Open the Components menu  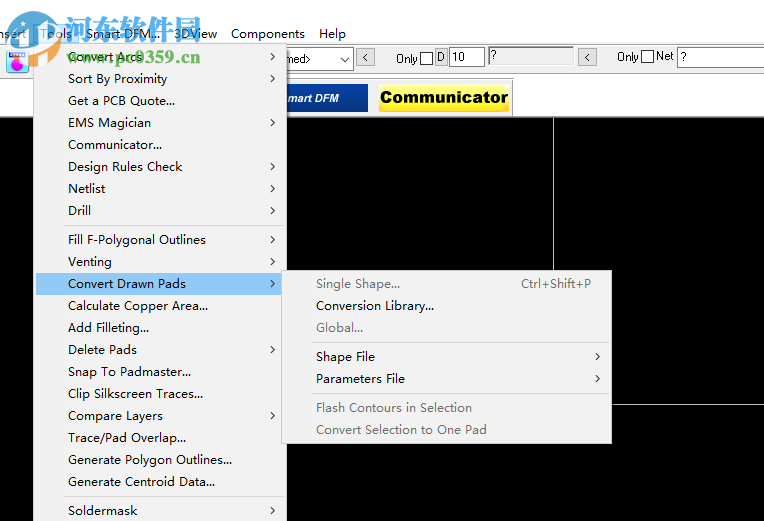[x=267, y=34]
